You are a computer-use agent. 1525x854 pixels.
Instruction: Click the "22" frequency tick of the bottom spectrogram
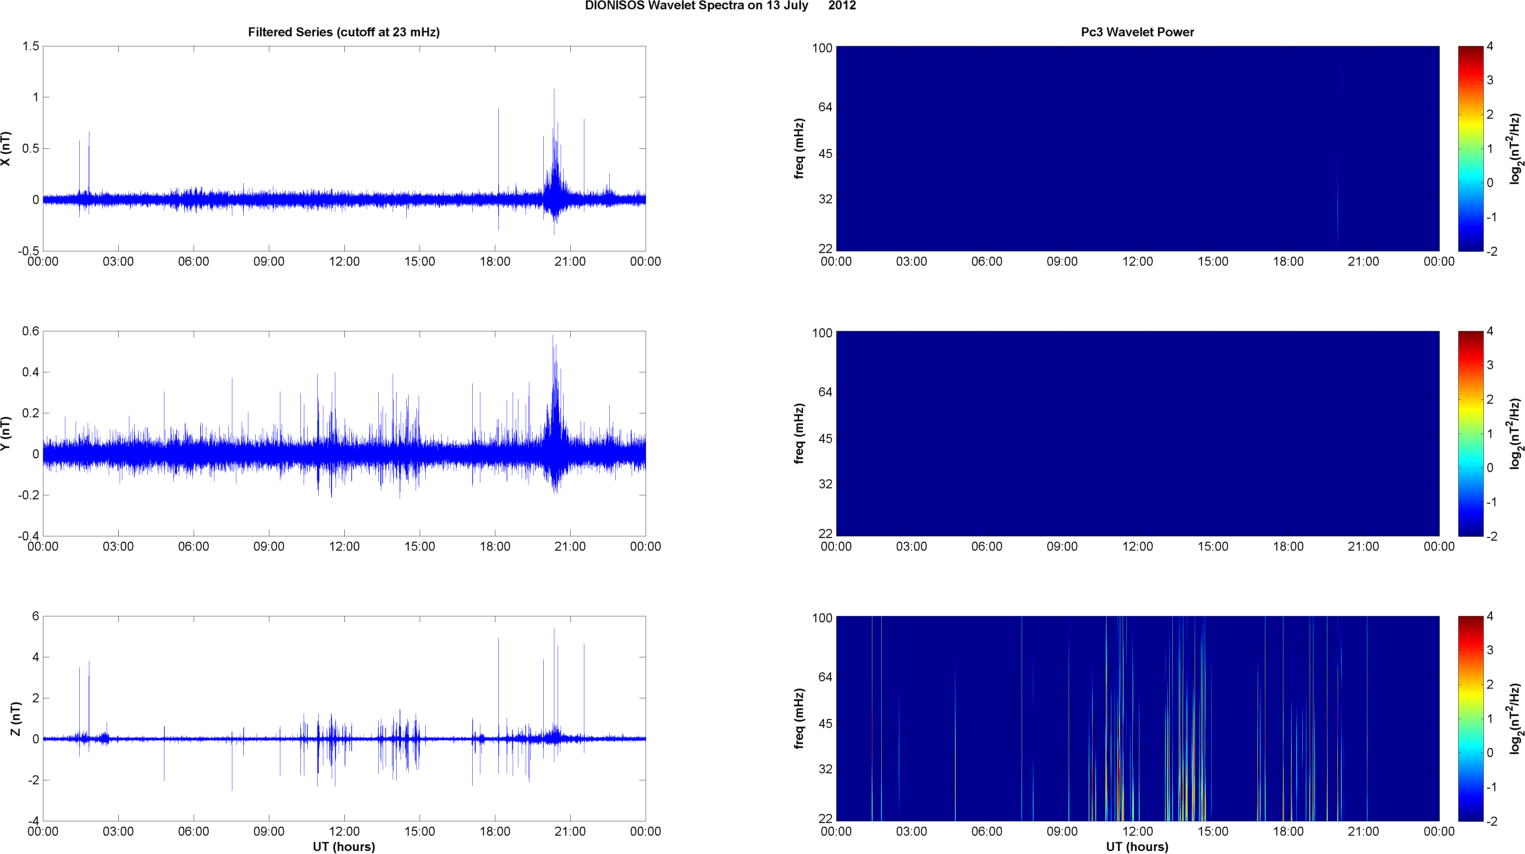[x=825, y=819]
